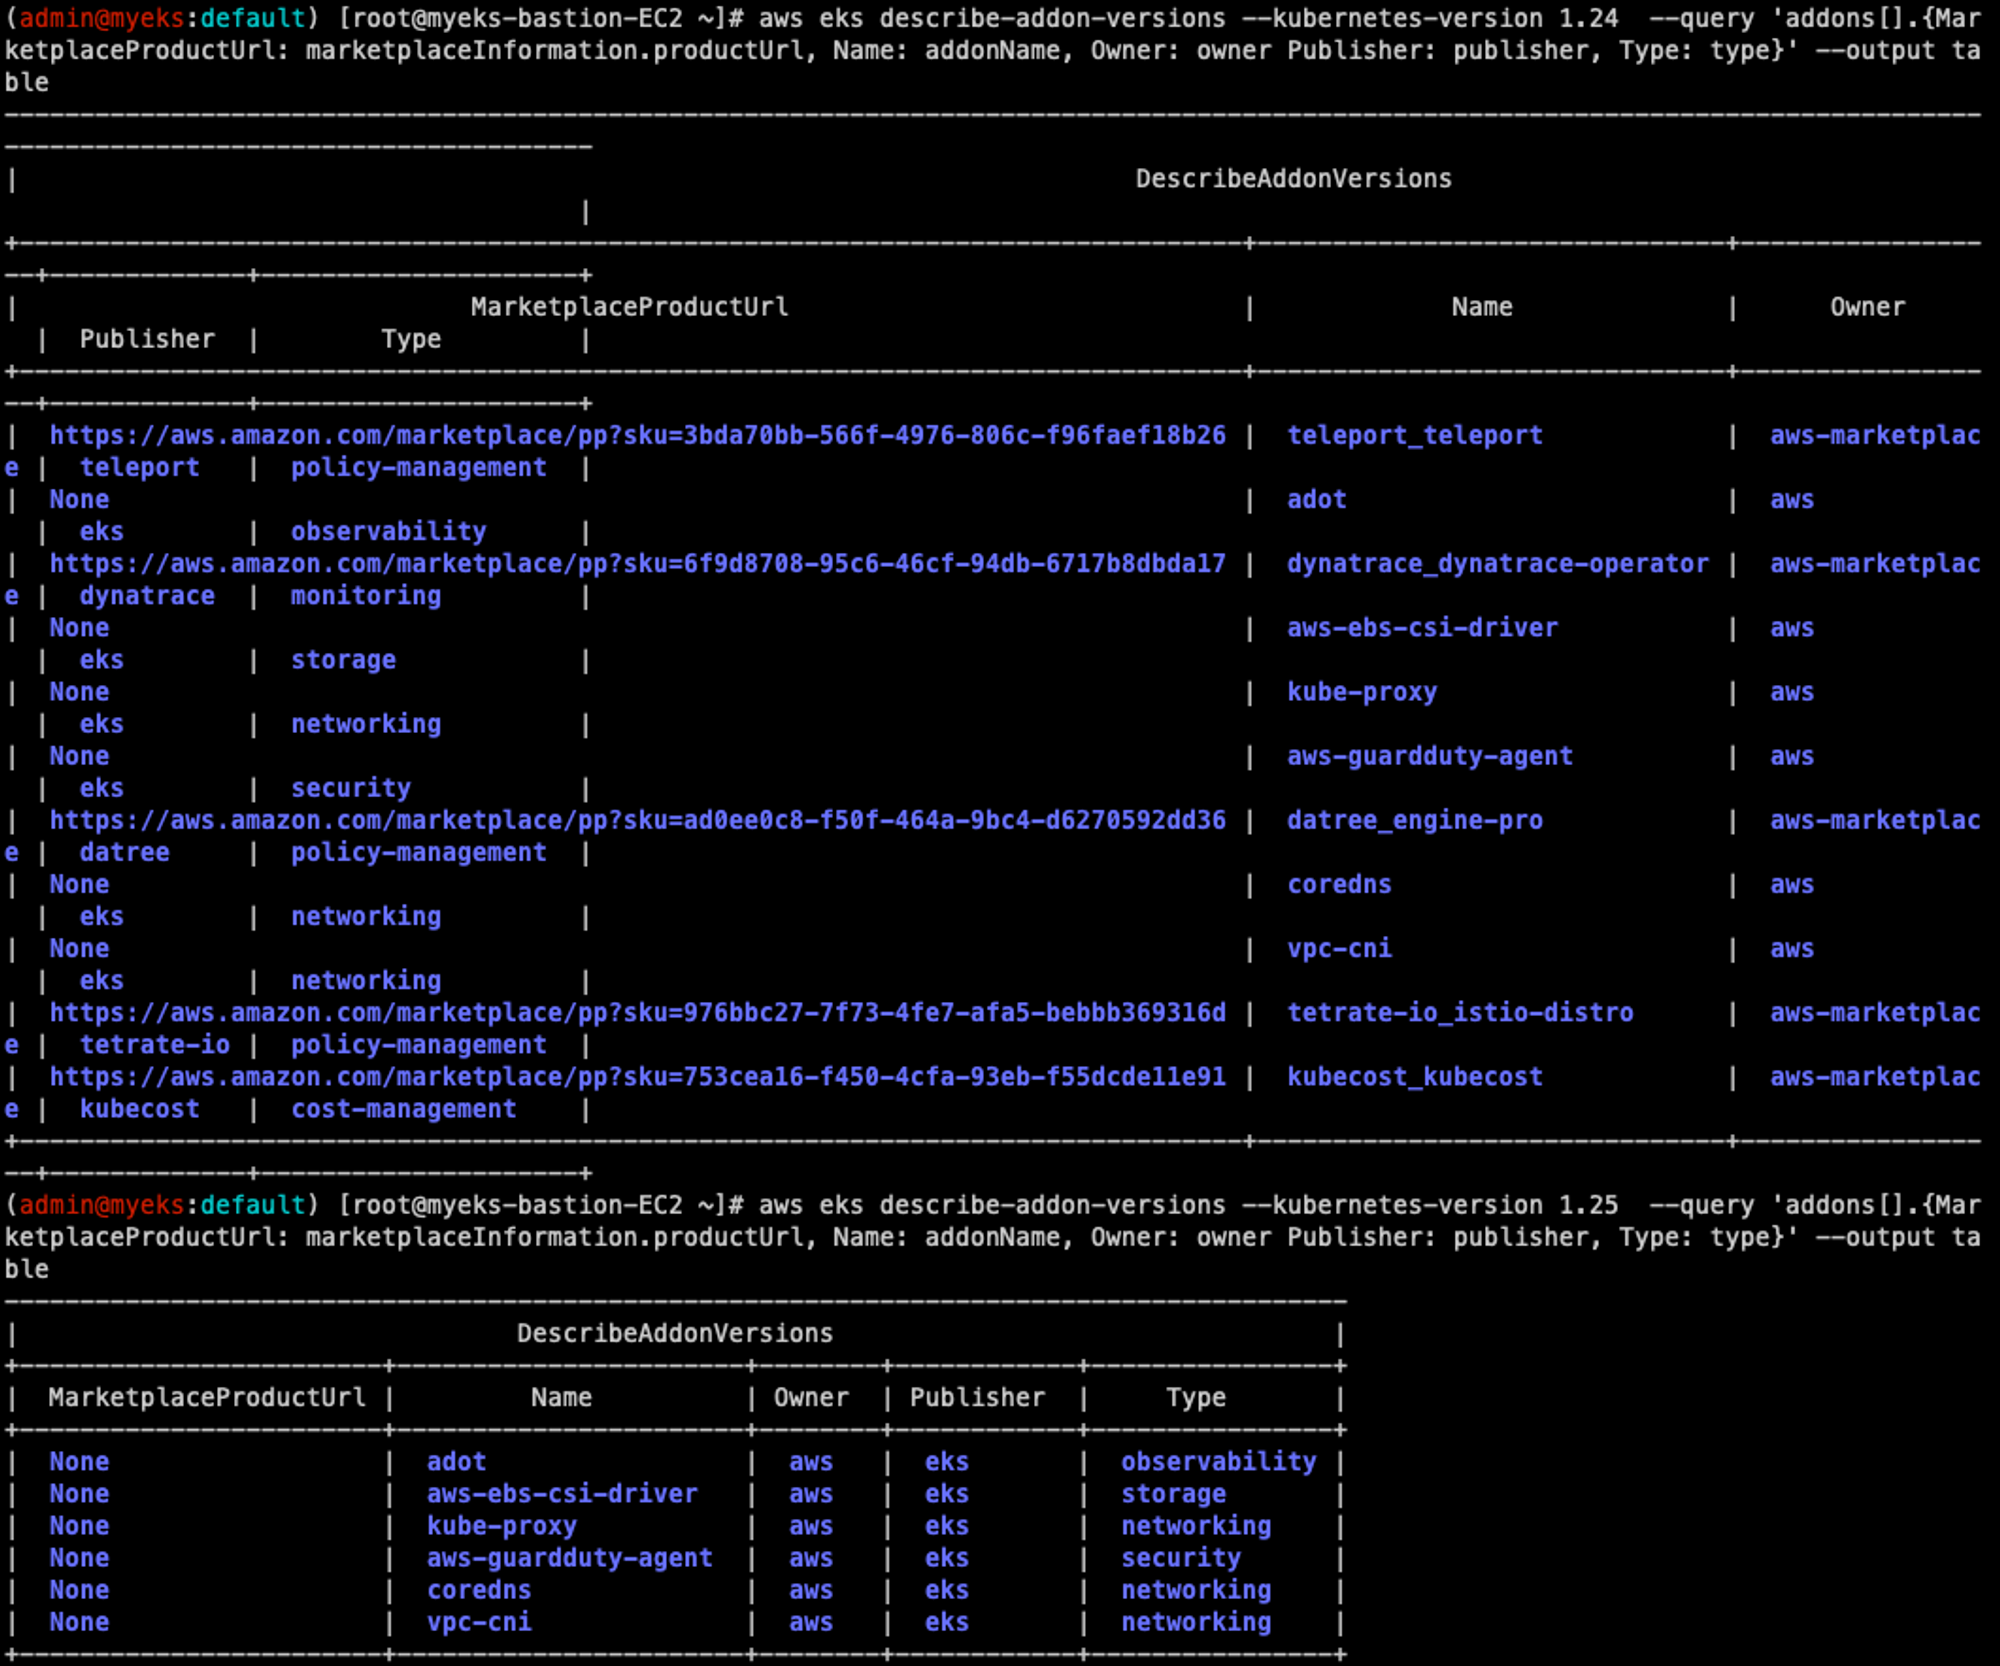
Task: Open the teleport marketplace URL link
Action: point(637,436)
